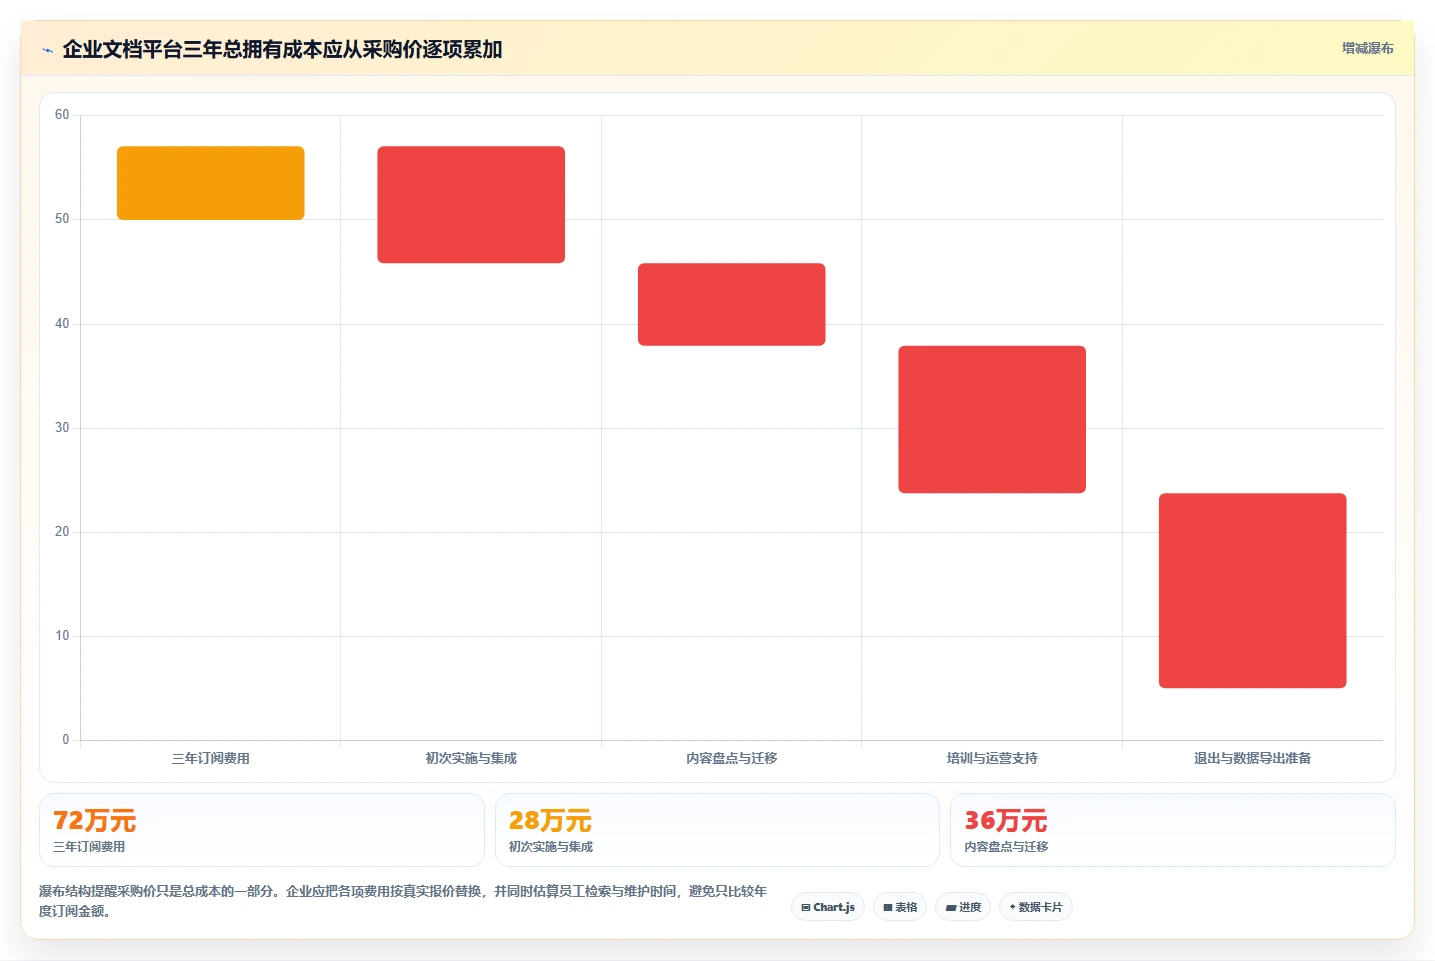
Task: Click the 退出与数据导出准备 axis label
Action: coord(1252,759)
